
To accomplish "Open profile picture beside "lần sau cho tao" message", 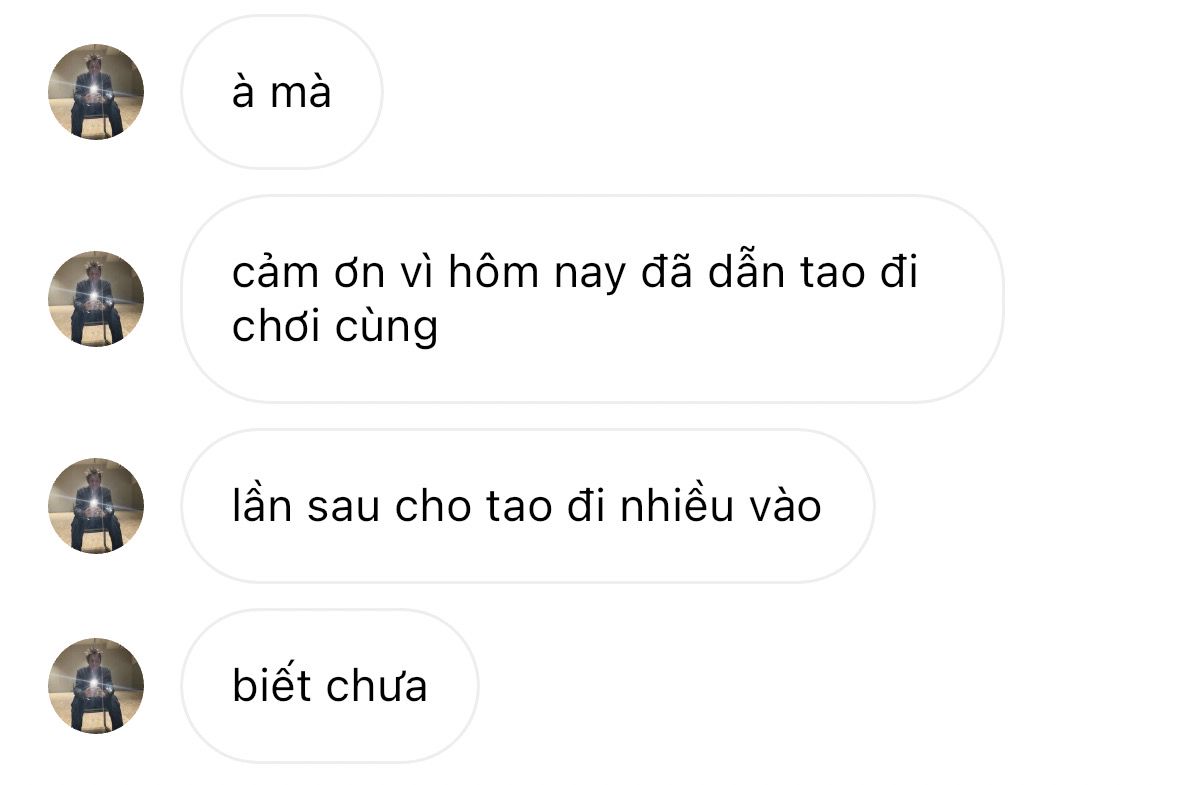I will coord(95,505).
